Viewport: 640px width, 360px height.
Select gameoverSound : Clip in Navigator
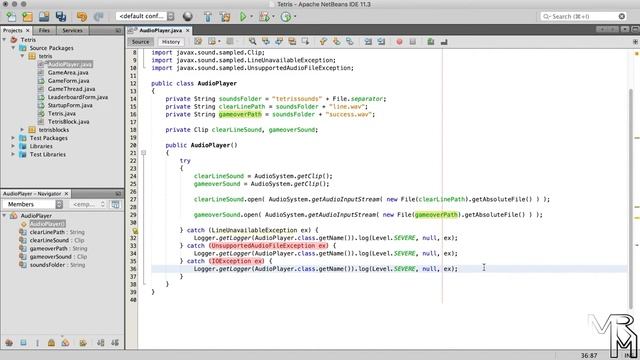pos(58,257)
